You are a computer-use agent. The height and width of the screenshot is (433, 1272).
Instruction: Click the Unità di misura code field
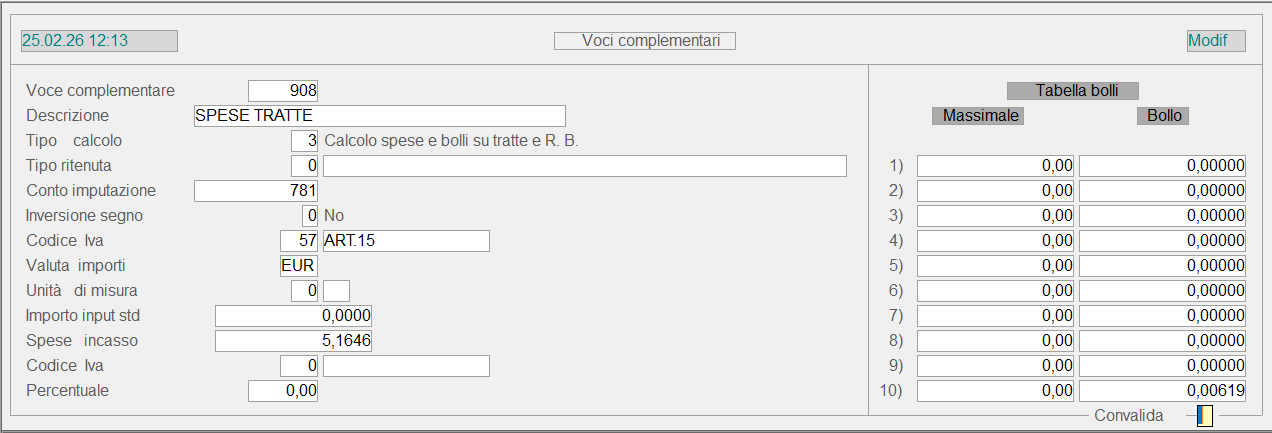[305, 291]
